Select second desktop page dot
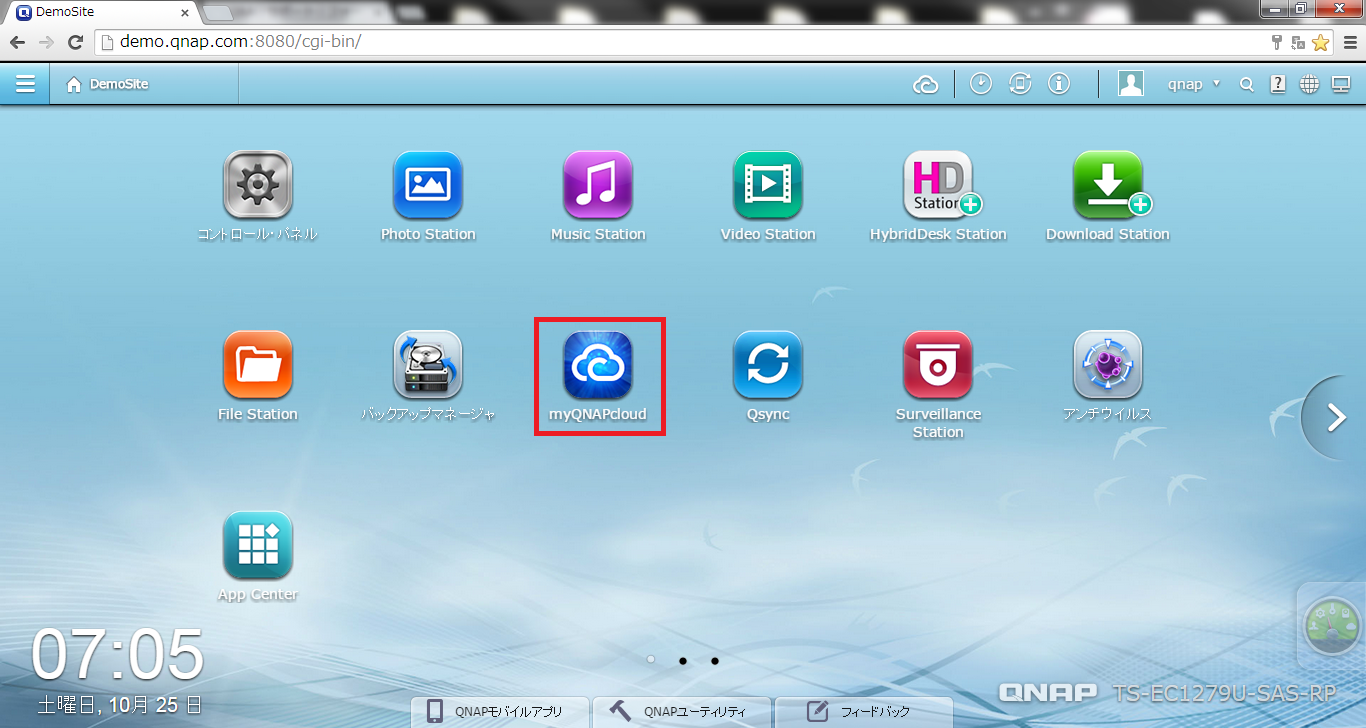 point(683,661)
